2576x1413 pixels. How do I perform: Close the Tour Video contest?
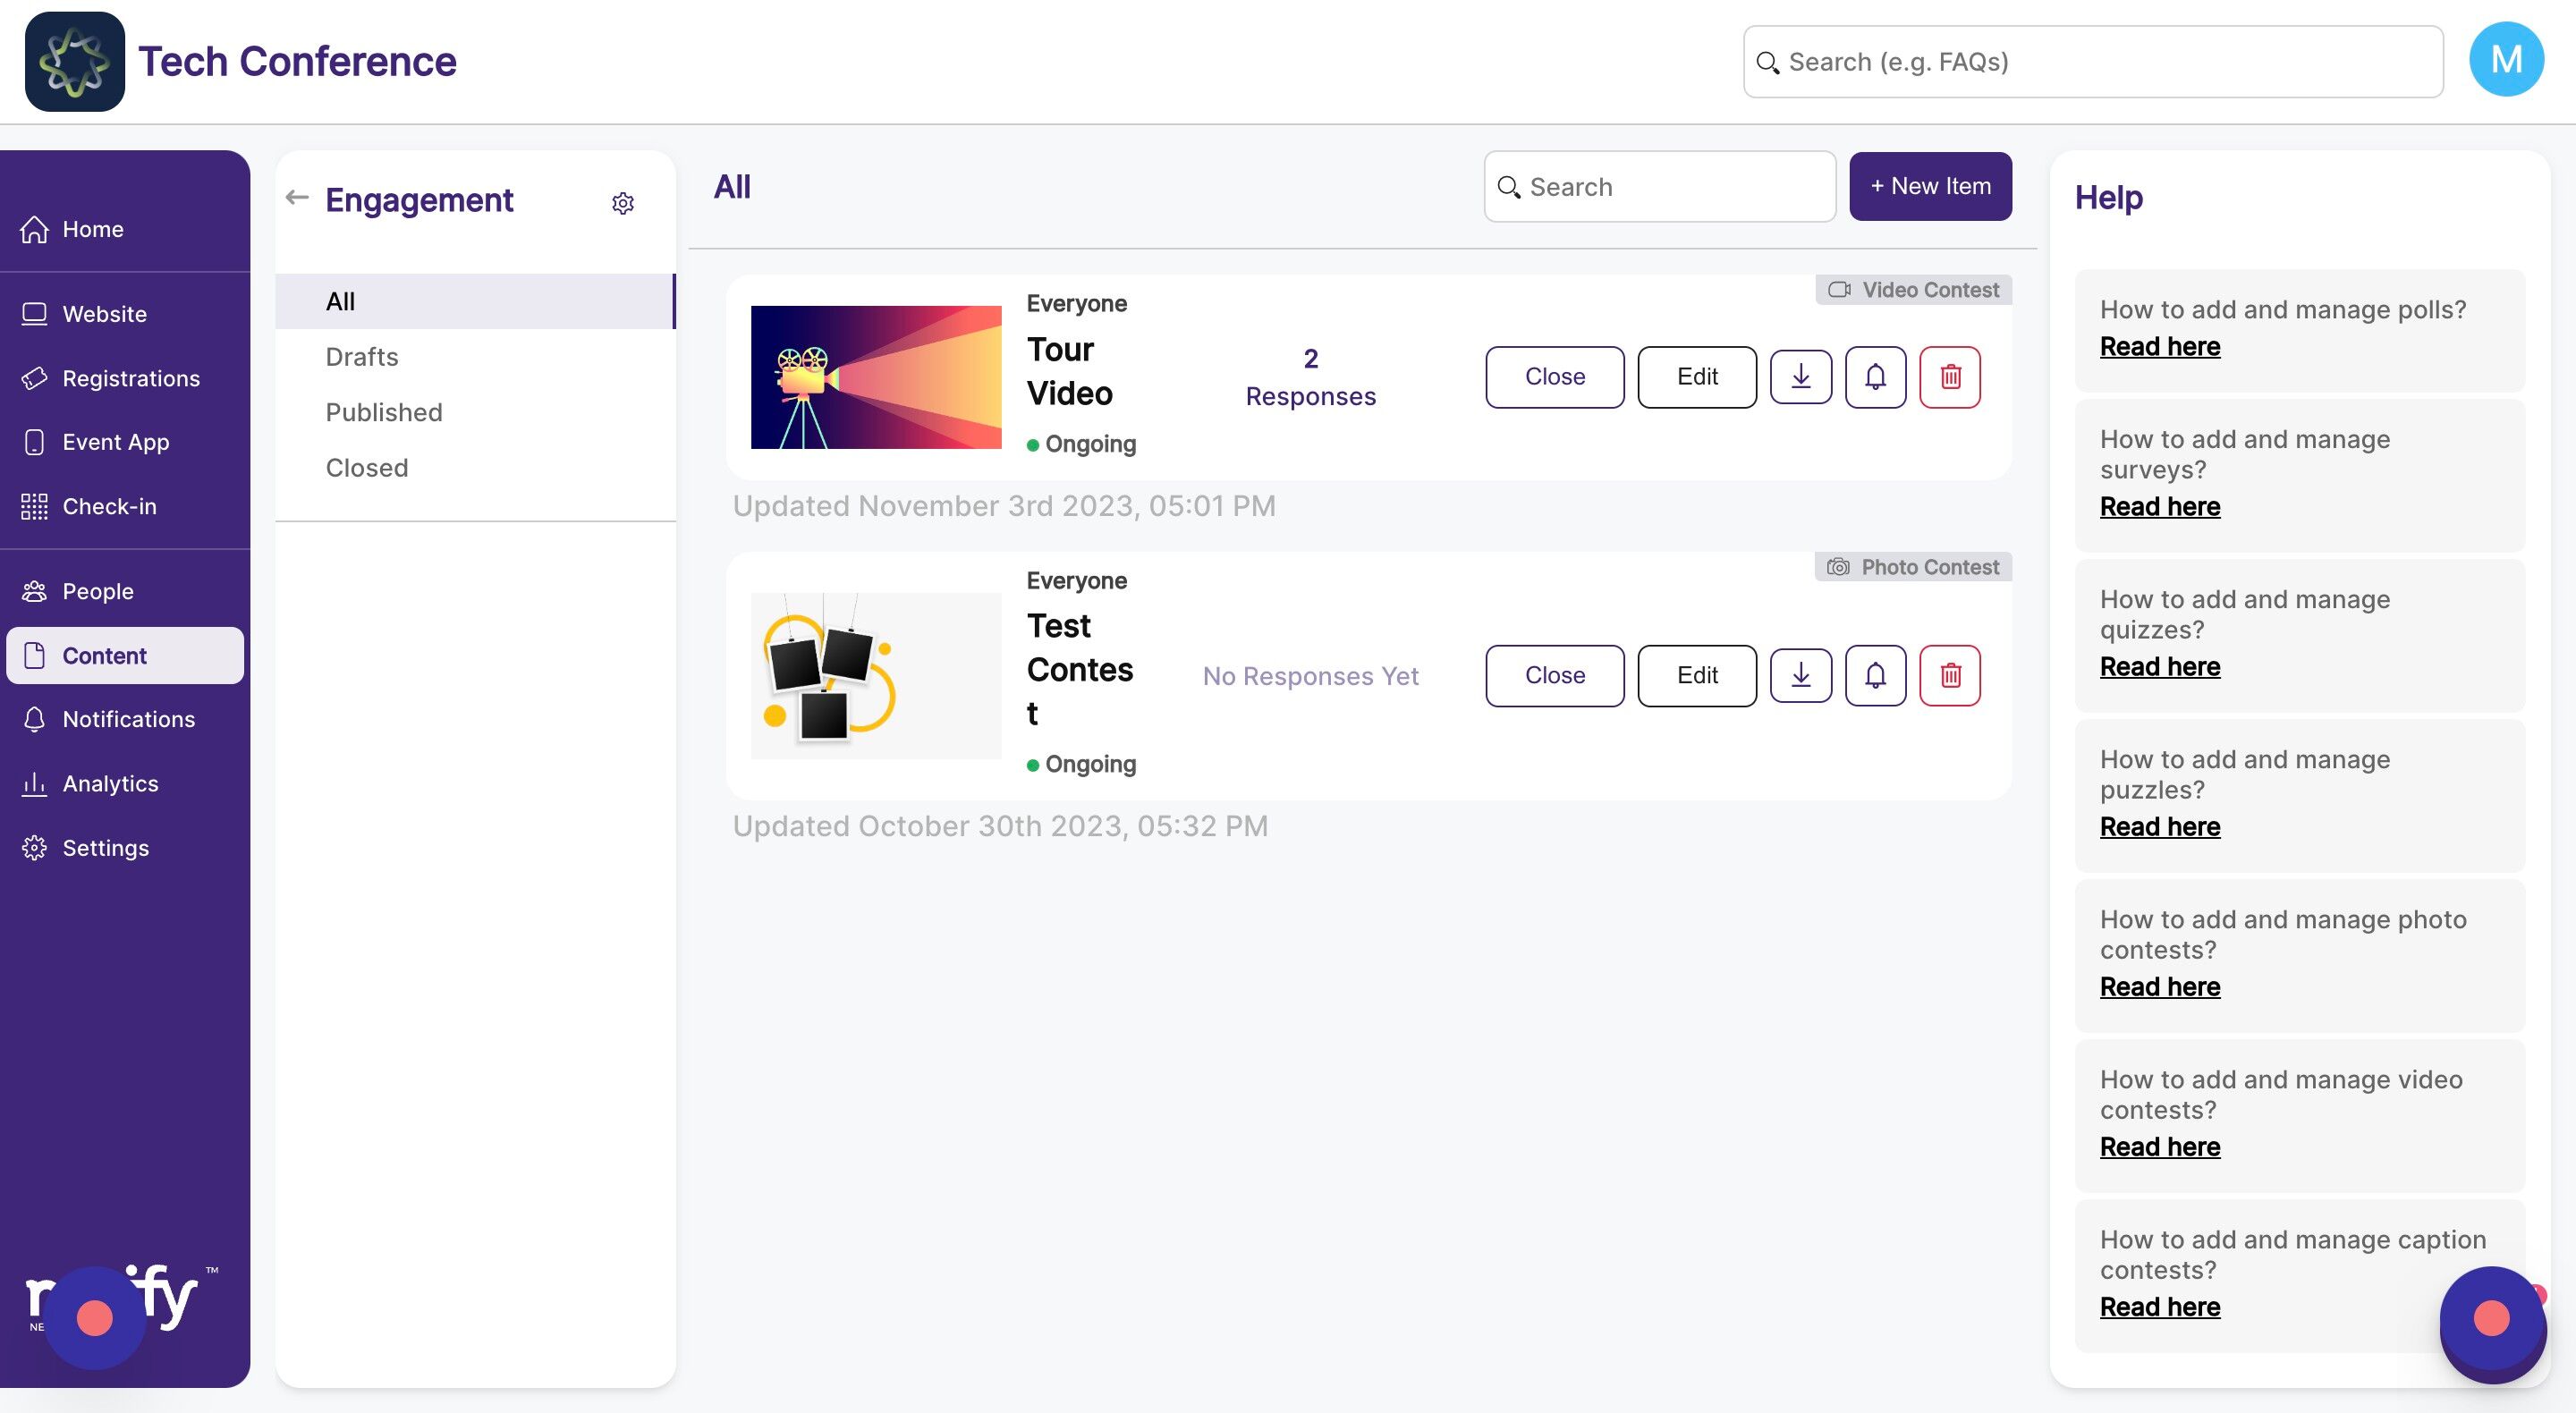[x=1554, y=377]
